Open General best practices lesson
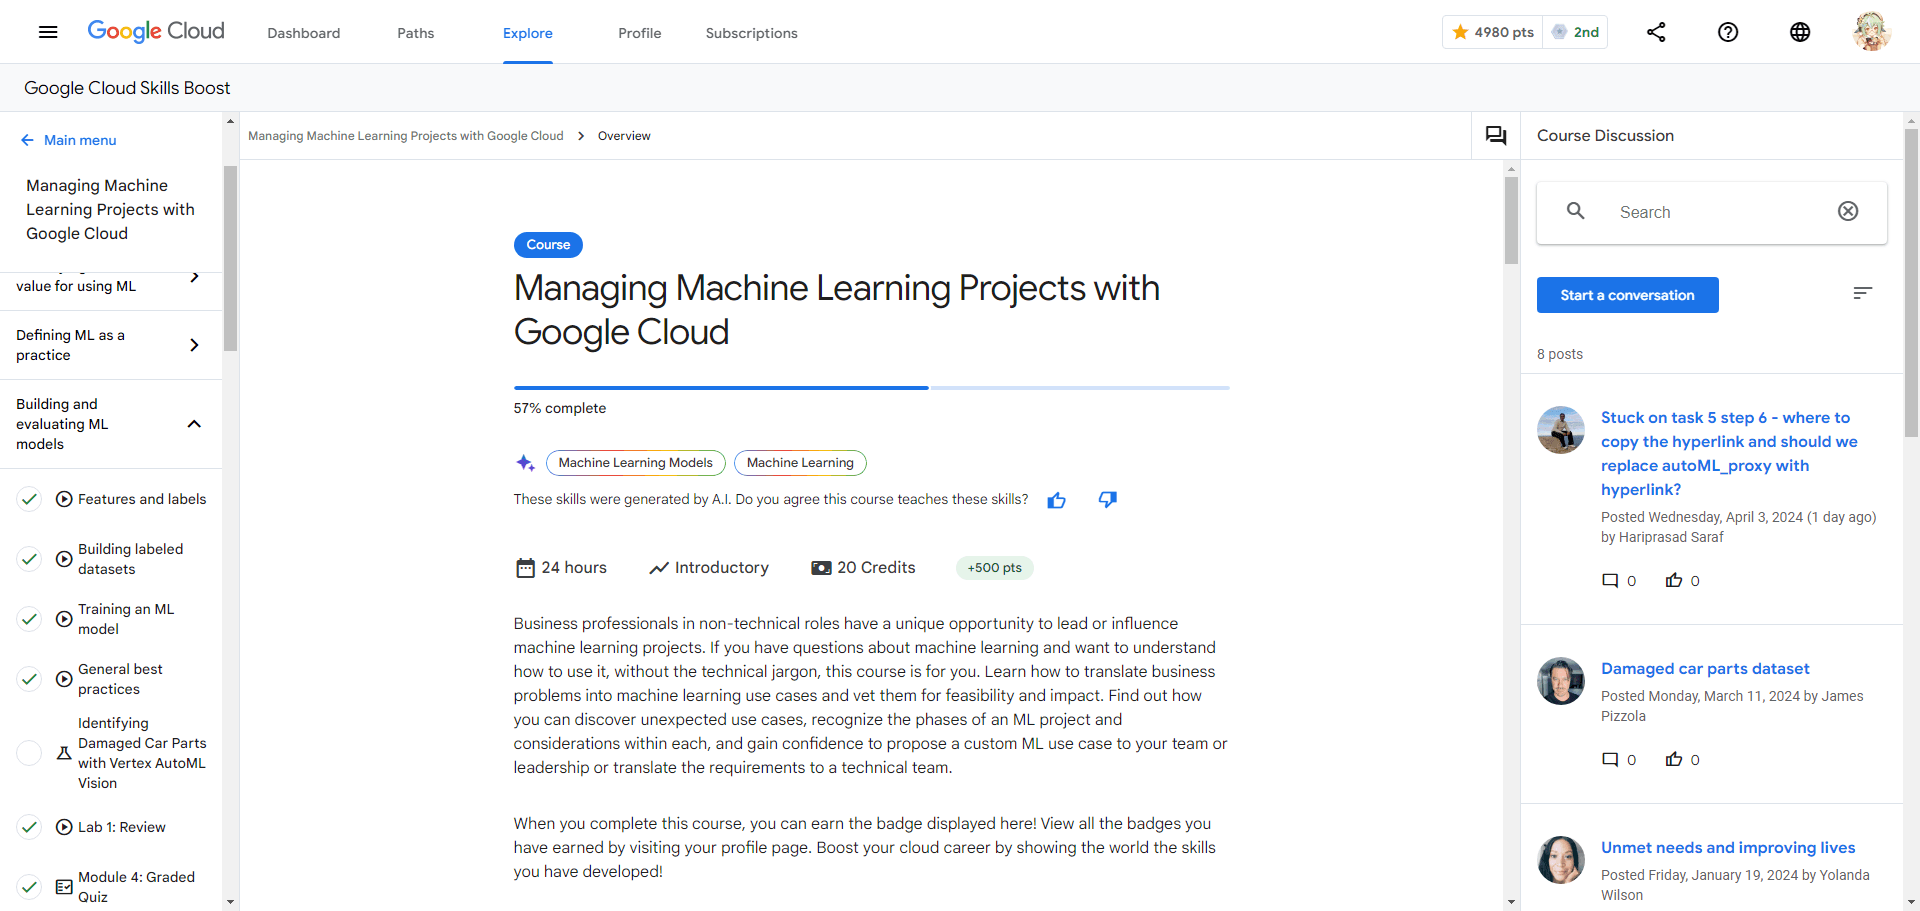Image resolution: width=1920 pixels, height=911 pixels. click(x=120, y=679)
